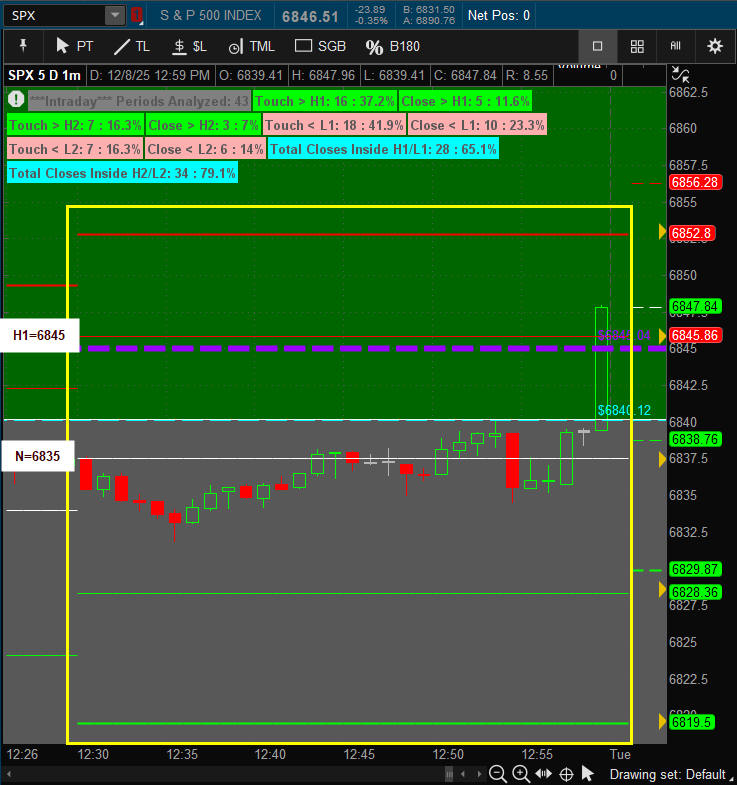Select the TL trendline tool

131,46
